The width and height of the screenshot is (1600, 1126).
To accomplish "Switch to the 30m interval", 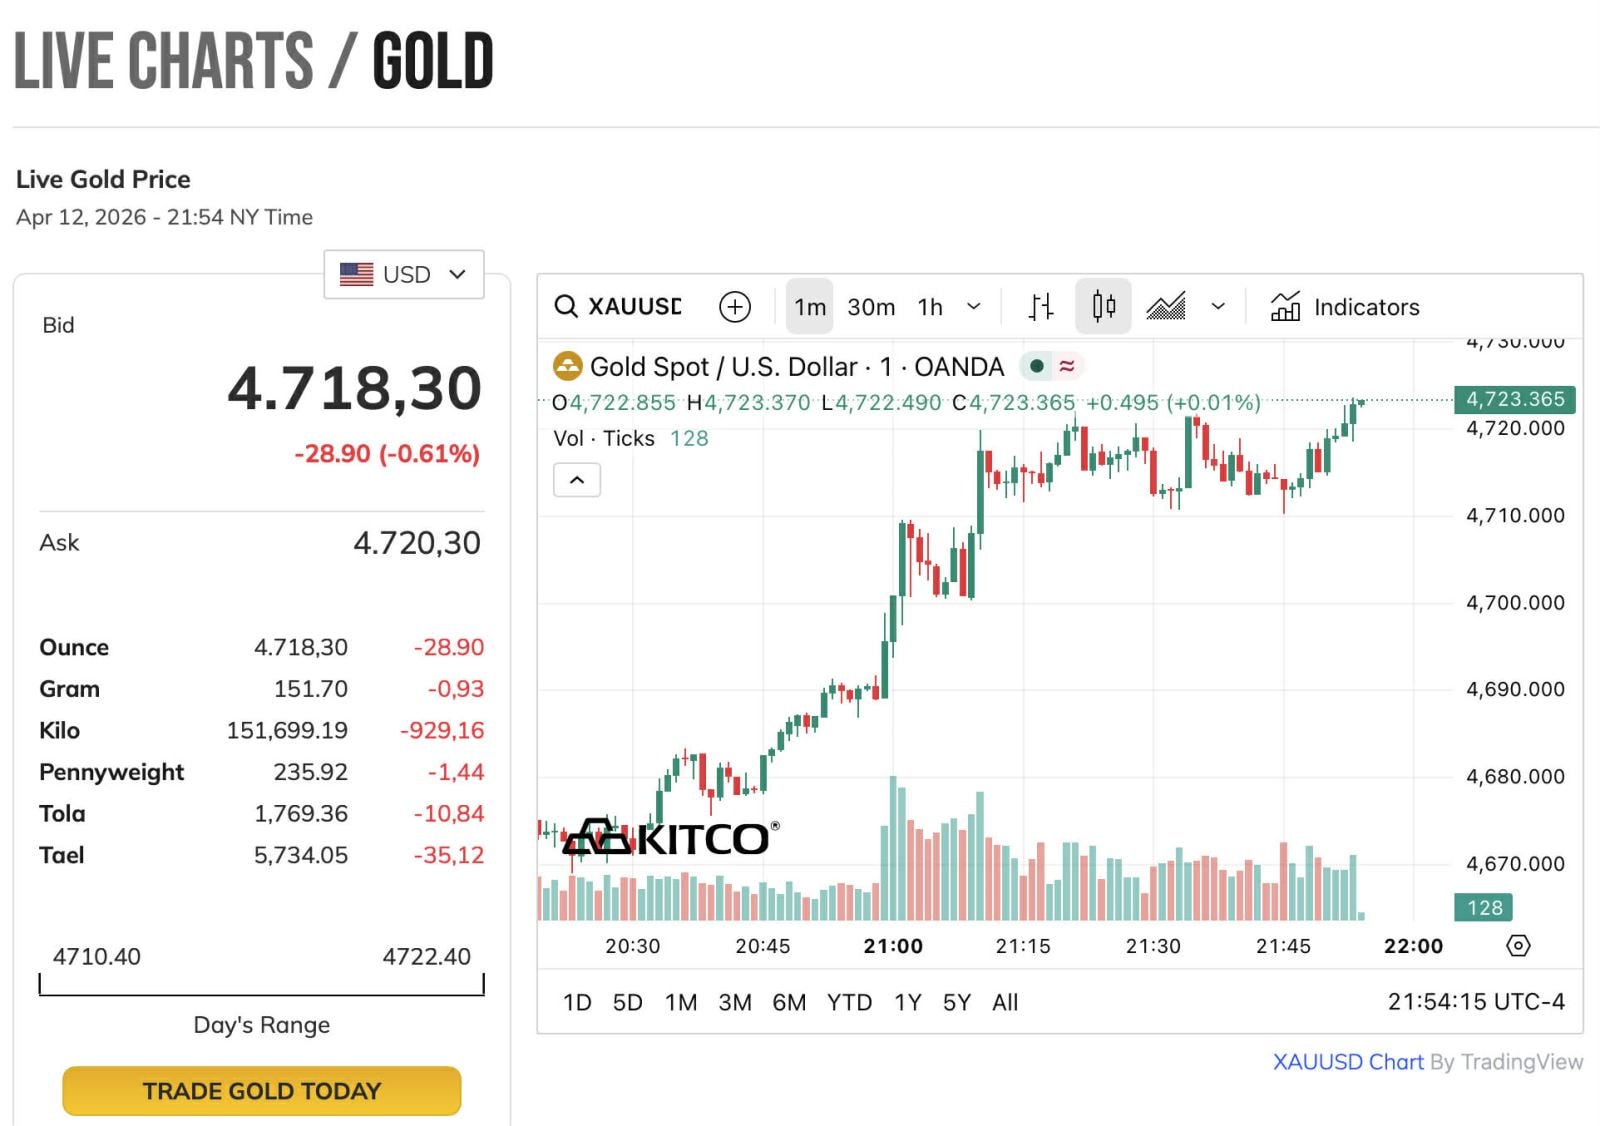I will [x=871, y=306].
